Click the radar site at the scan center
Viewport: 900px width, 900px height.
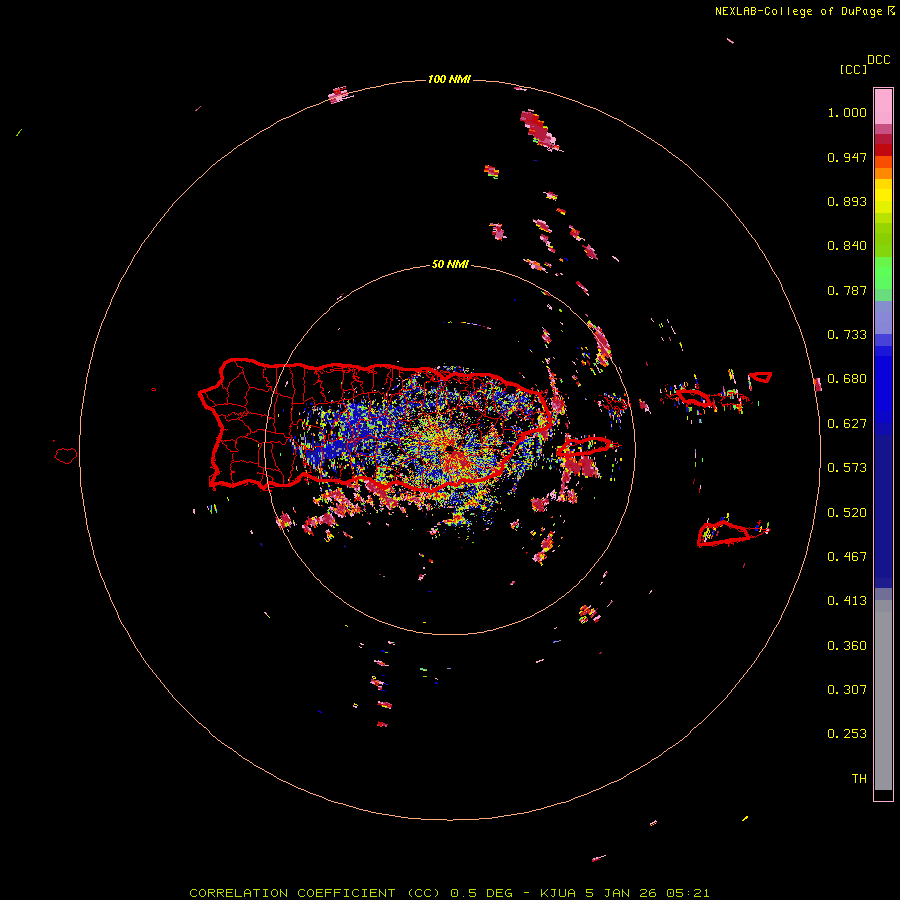click(x=451, y=449)
